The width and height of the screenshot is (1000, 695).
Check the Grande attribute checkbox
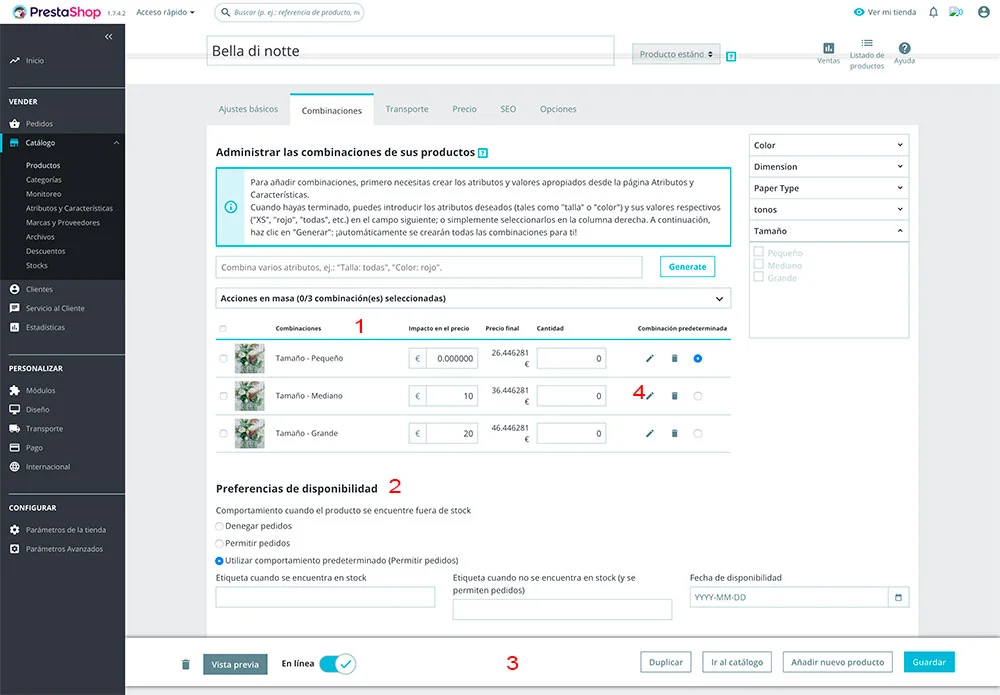click(x=758, y=277)
